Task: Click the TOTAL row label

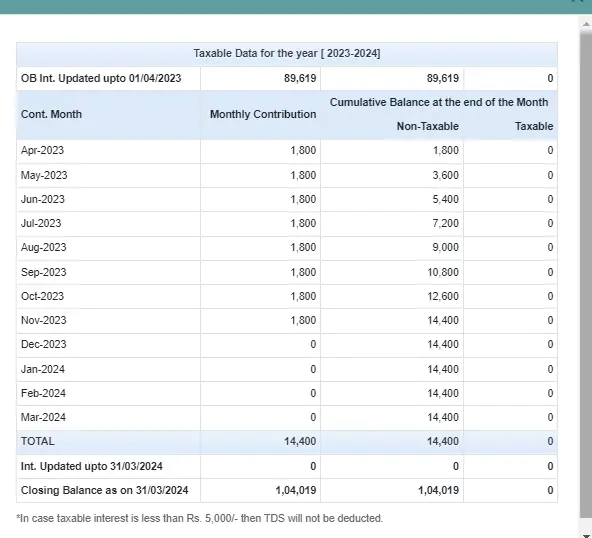Action: tap(37, 441)
